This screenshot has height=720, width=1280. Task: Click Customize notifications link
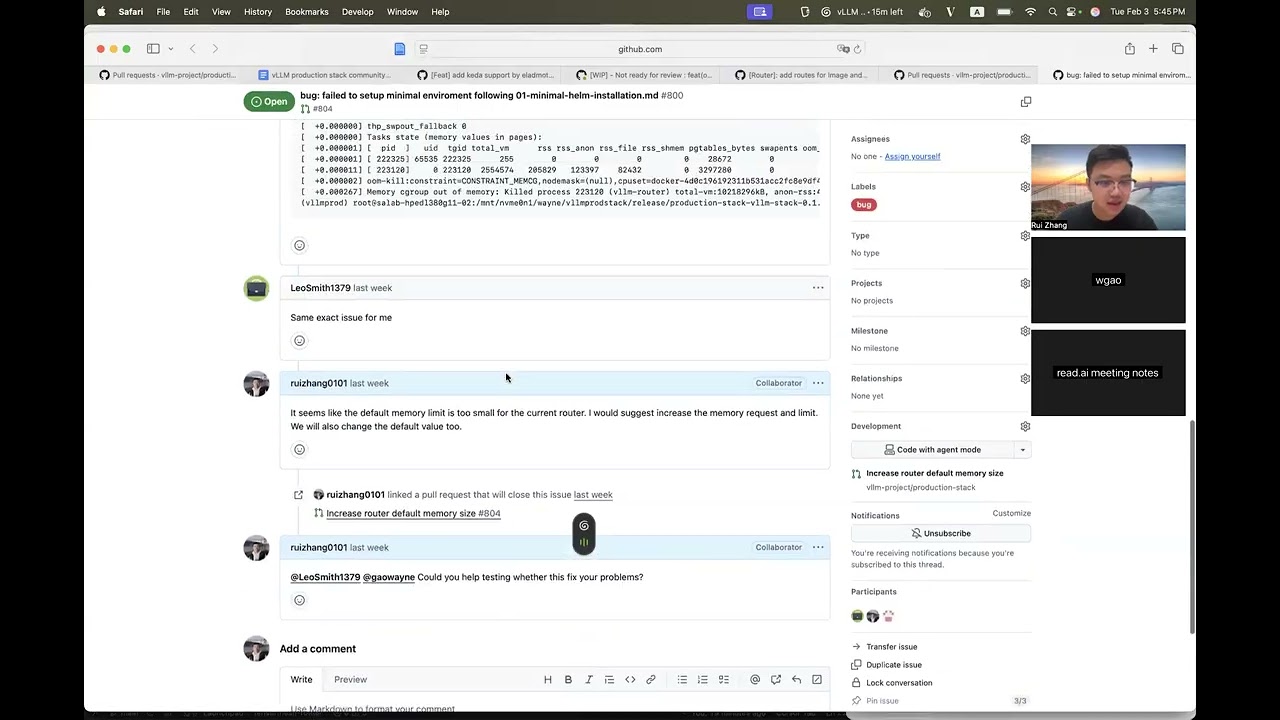(x=1011, y=514)
